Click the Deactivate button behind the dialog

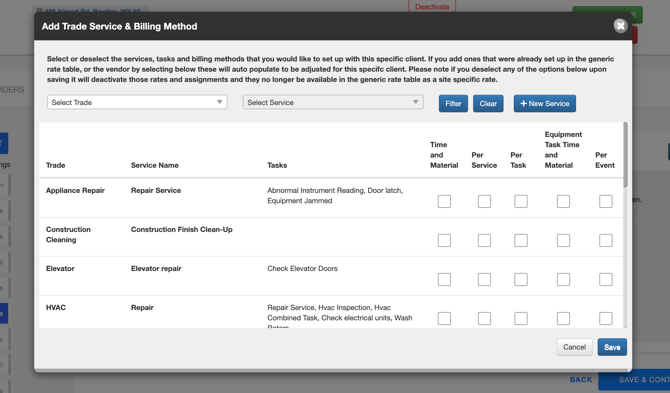(x=432, y=6)
